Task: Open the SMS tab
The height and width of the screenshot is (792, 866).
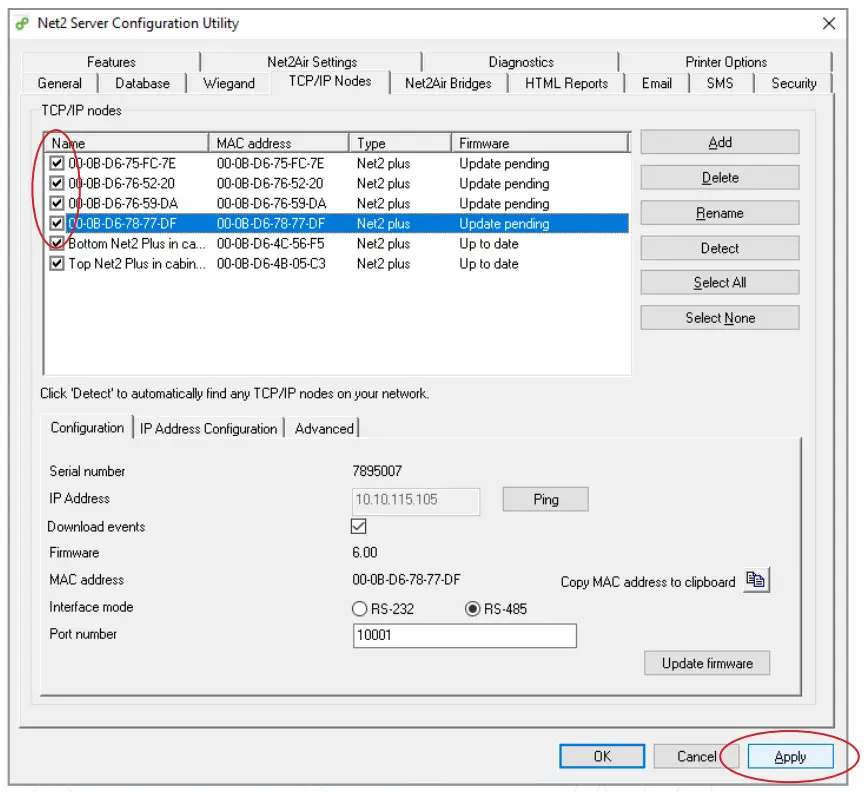Action: [x=720, y=83]
